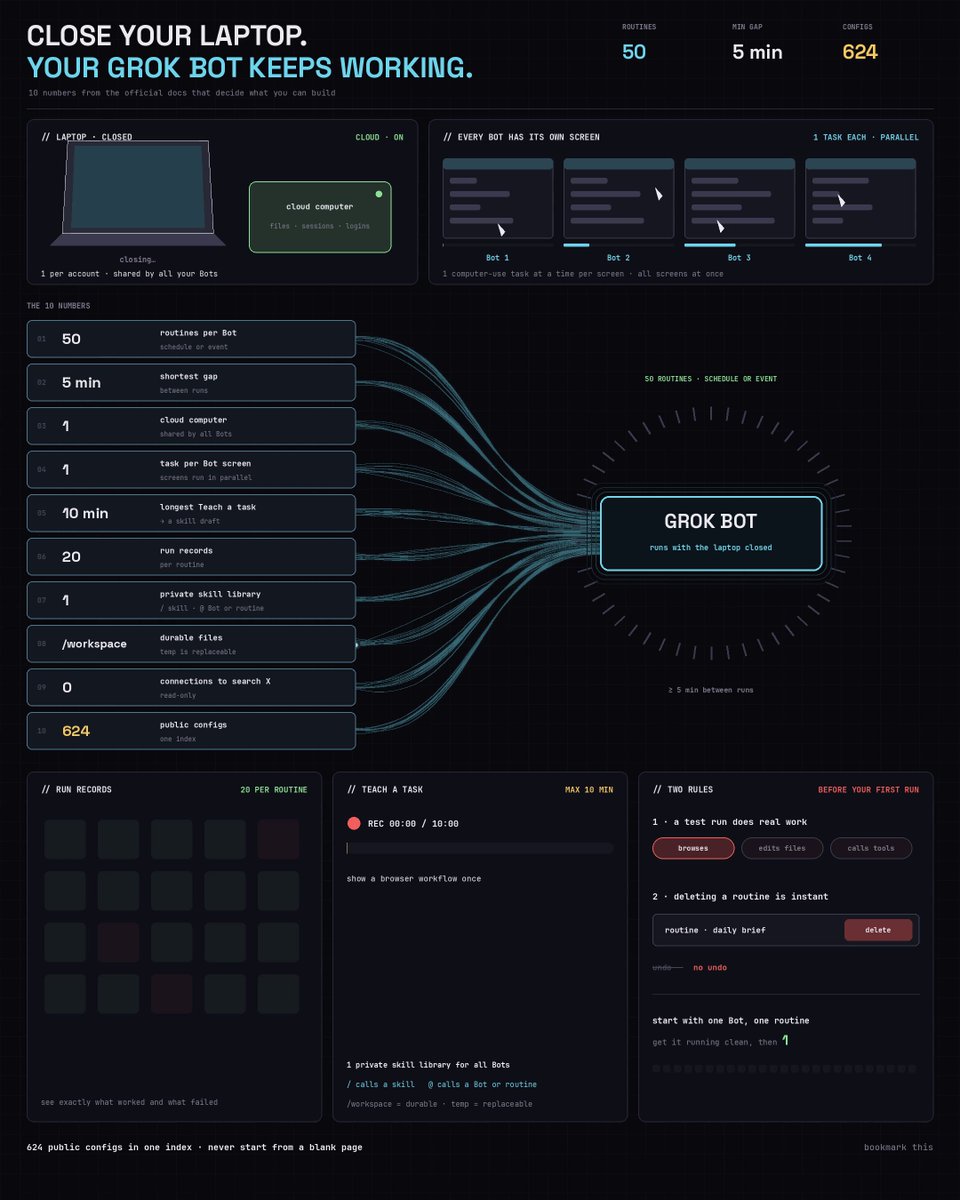Click the red REC recording dot
The width and height of the screenshot is (960, 1200).
[353, 823]
